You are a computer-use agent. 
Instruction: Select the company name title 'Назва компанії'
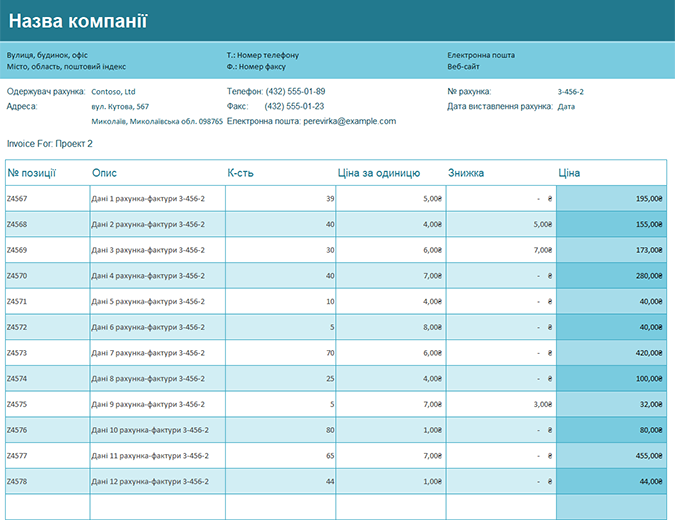click(x=78, y=21)
